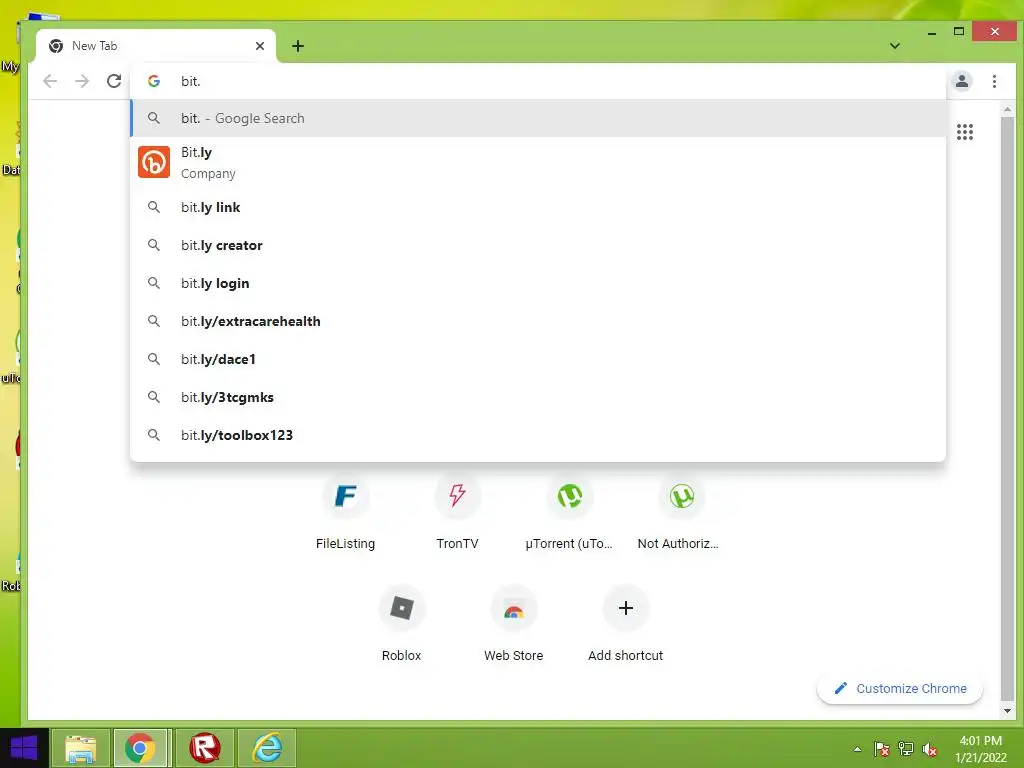Click the page scrollbar up arrow
This screenshot has height=768, width=1024.
coord(1007,109)
